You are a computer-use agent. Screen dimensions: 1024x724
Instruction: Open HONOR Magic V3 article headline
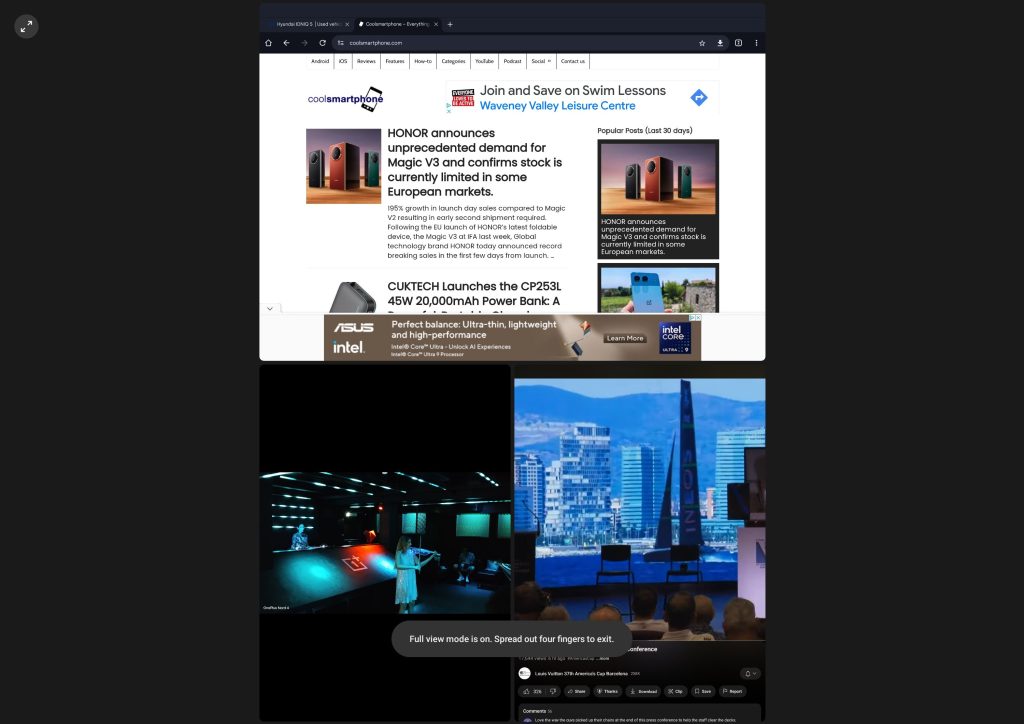click(475, 161)
